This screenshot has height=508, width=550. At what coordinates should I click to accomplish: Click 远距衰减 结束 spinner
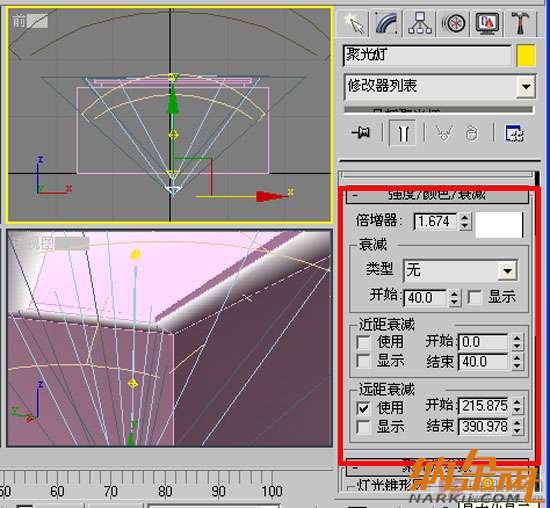(x=517, y=426)
